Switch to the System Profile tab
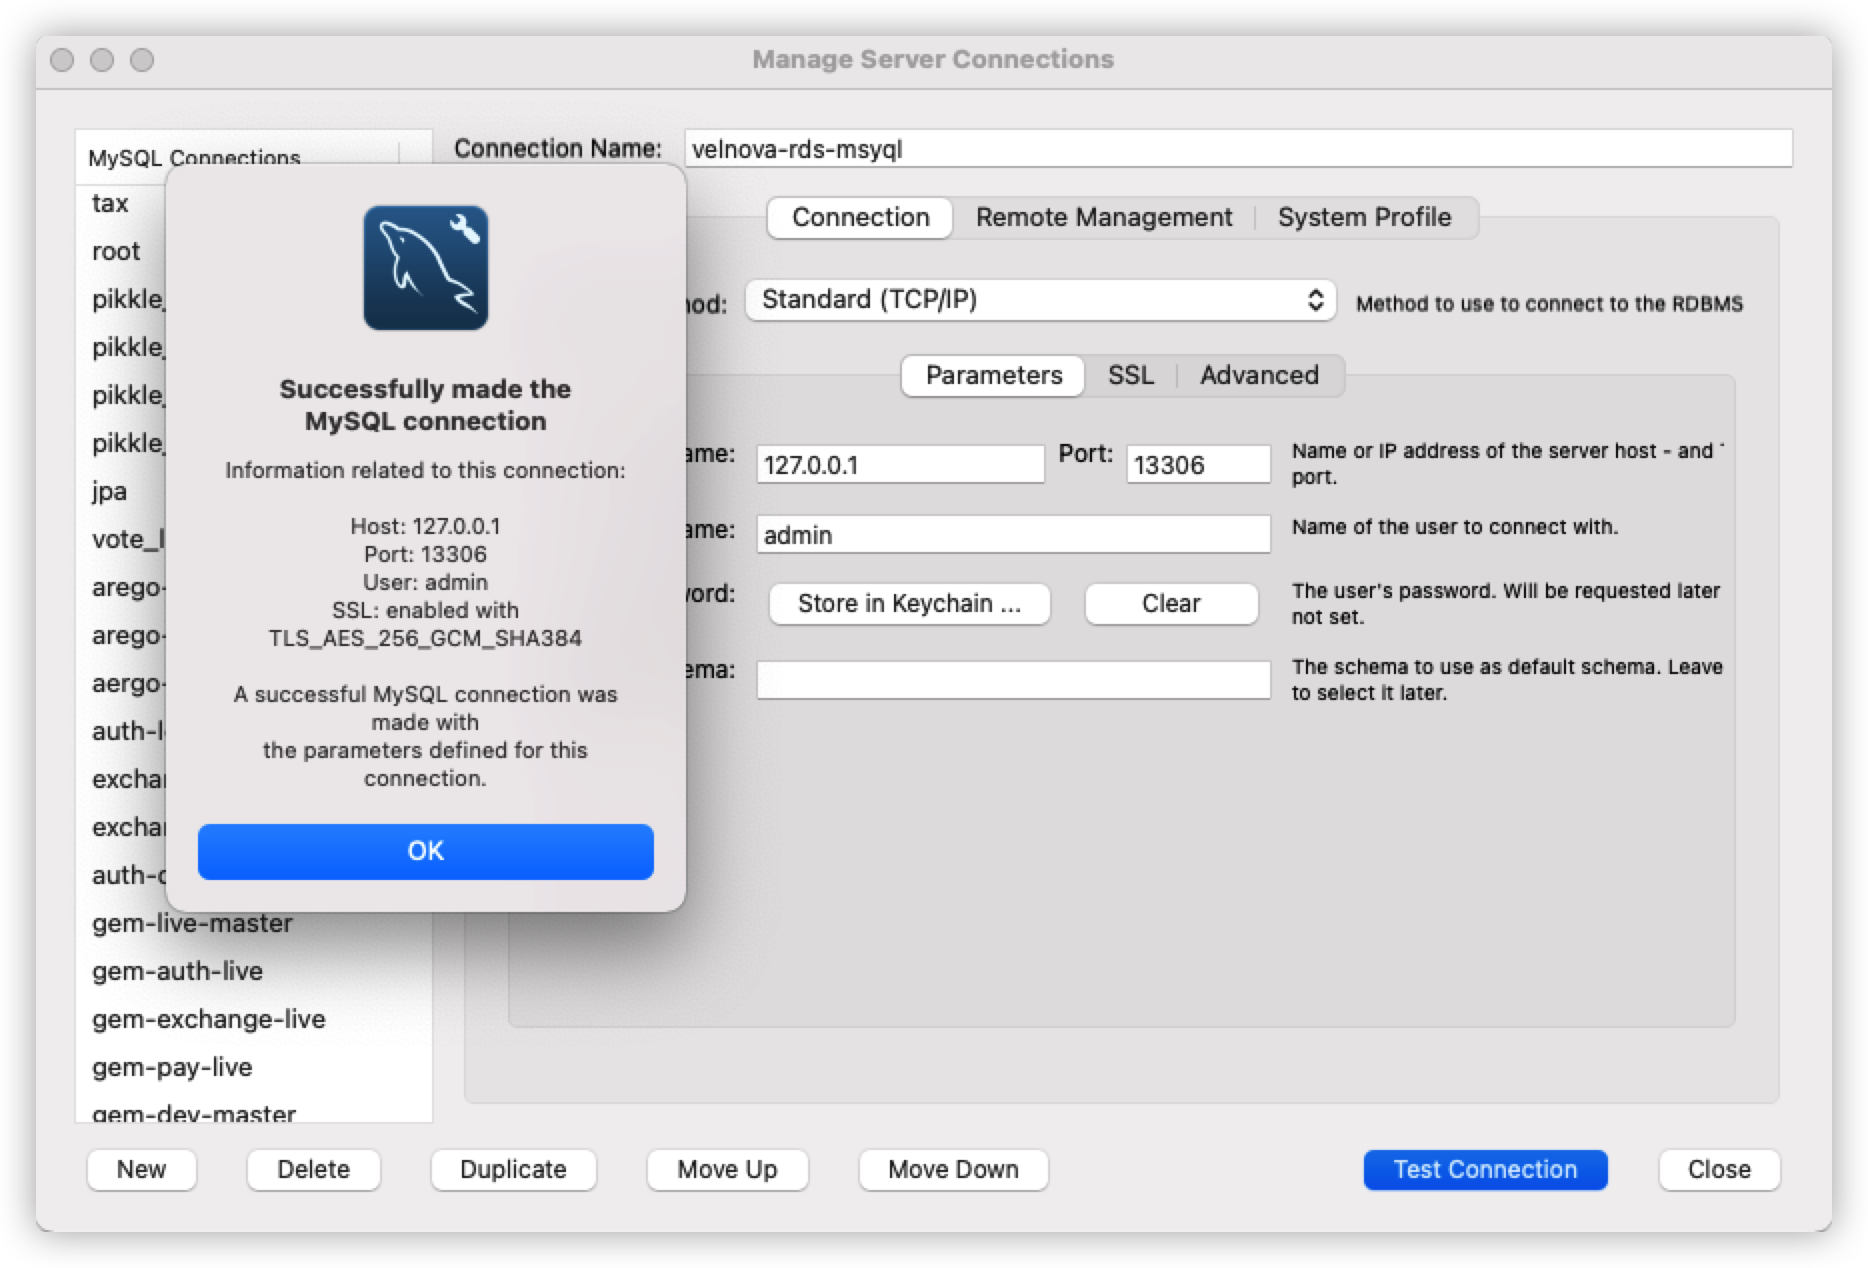 [x=1364, y=217]
